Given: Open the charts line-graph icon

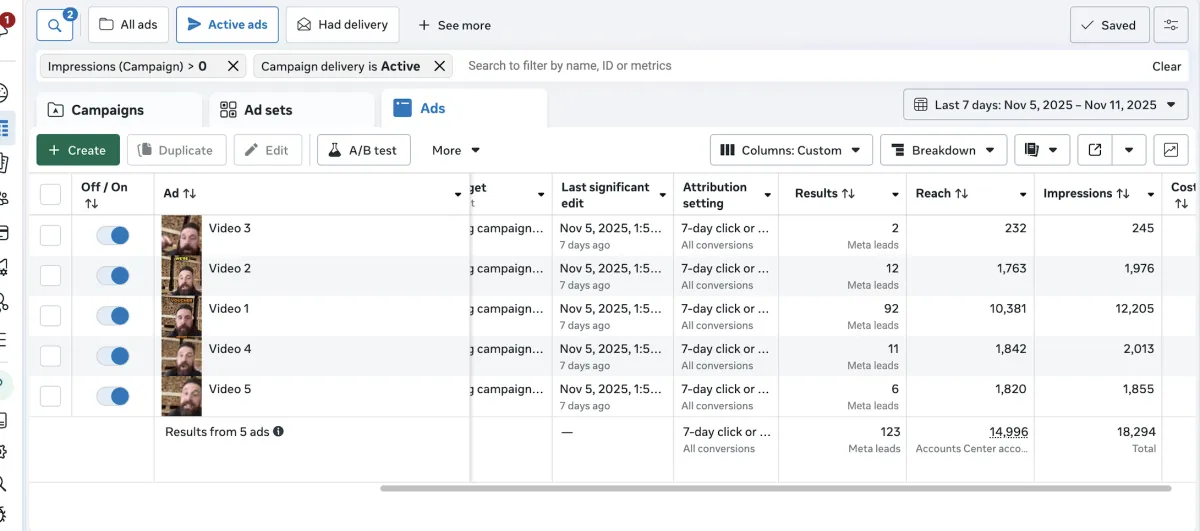Looking at the screenshot, I should 1170,150.
